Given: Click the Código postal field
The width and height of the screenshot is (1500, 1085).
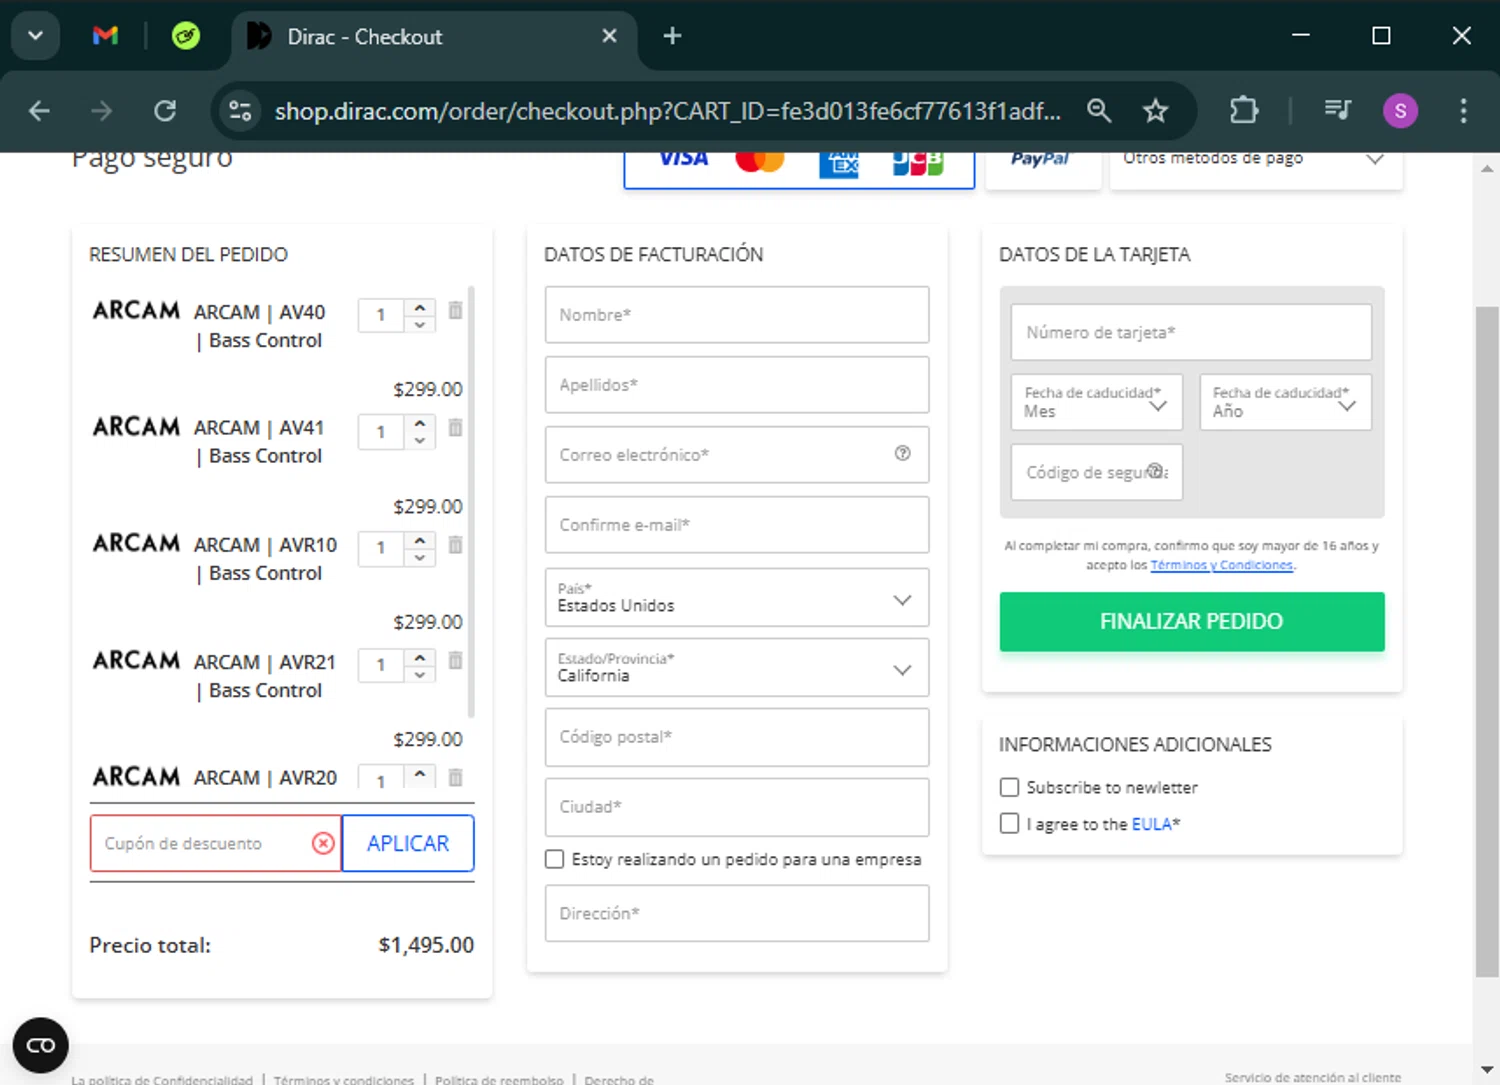Looking at the screenshot, I should (x=737, y=737).
